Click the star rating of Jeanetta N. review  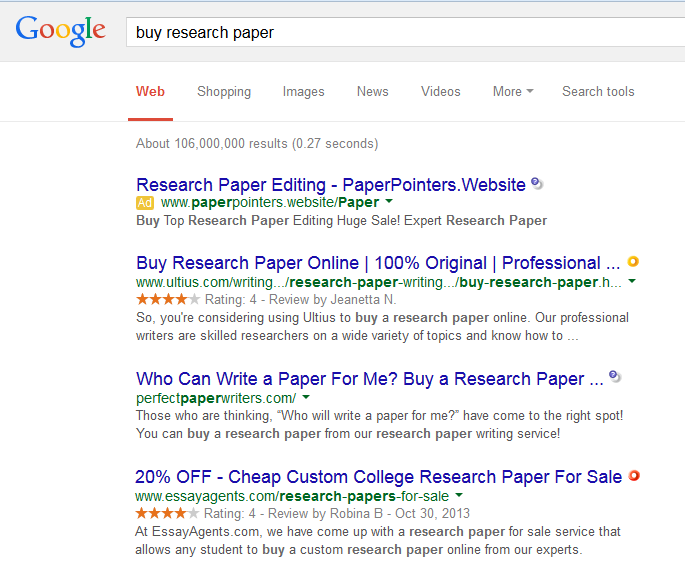coord(168,299)
